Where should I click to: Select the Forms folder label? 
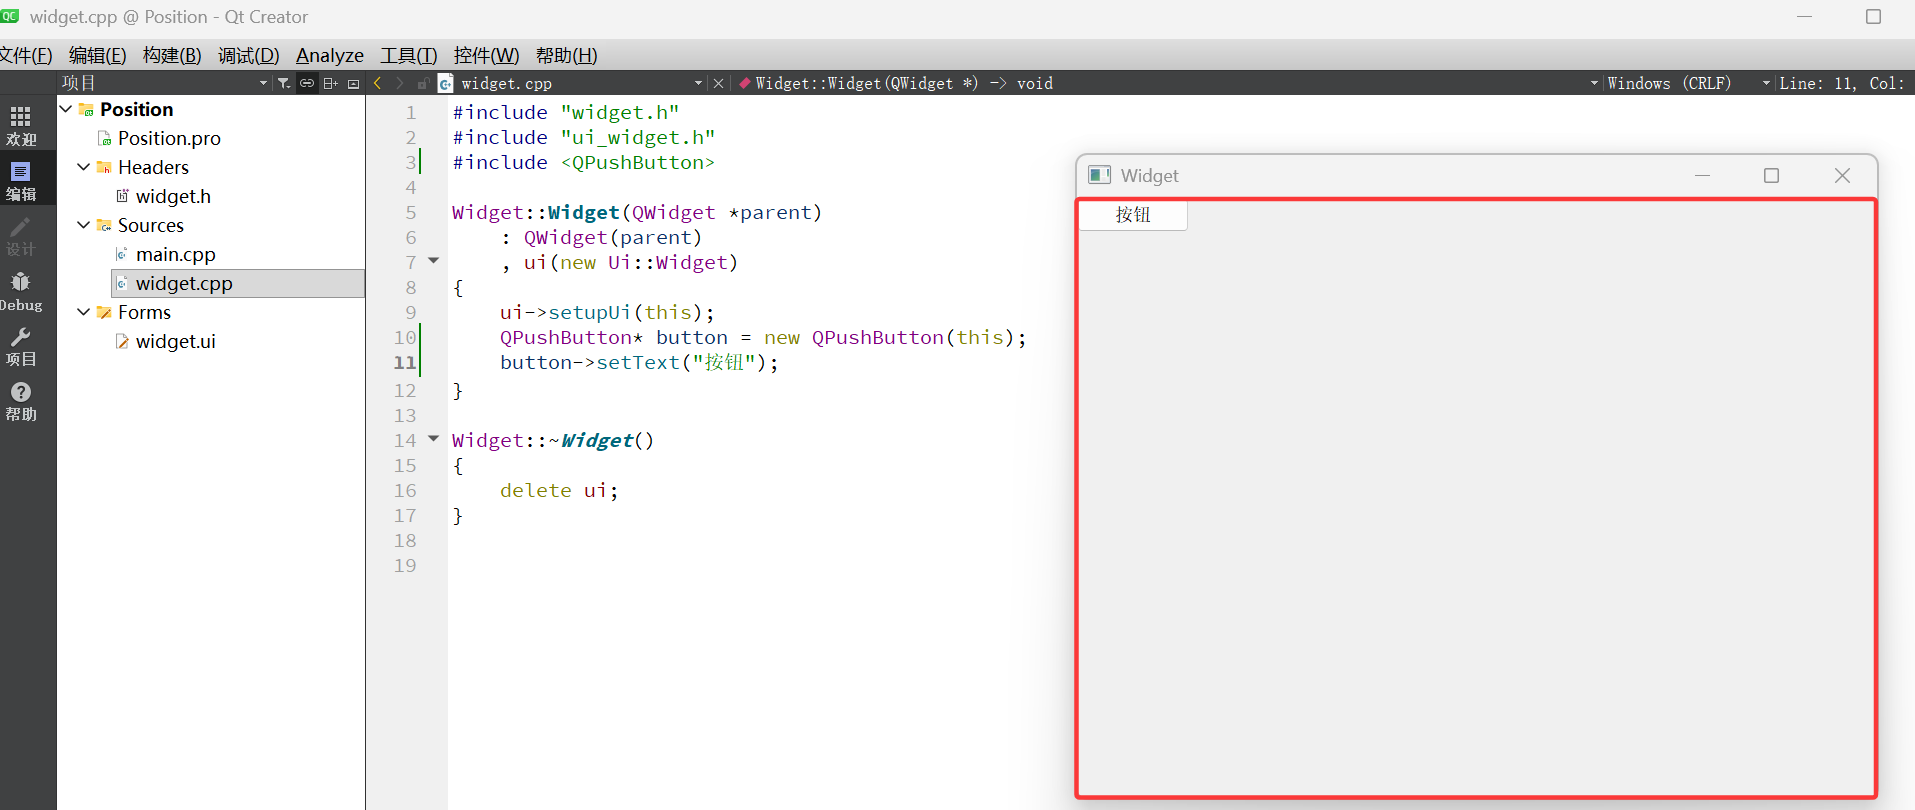coord(144,312)
